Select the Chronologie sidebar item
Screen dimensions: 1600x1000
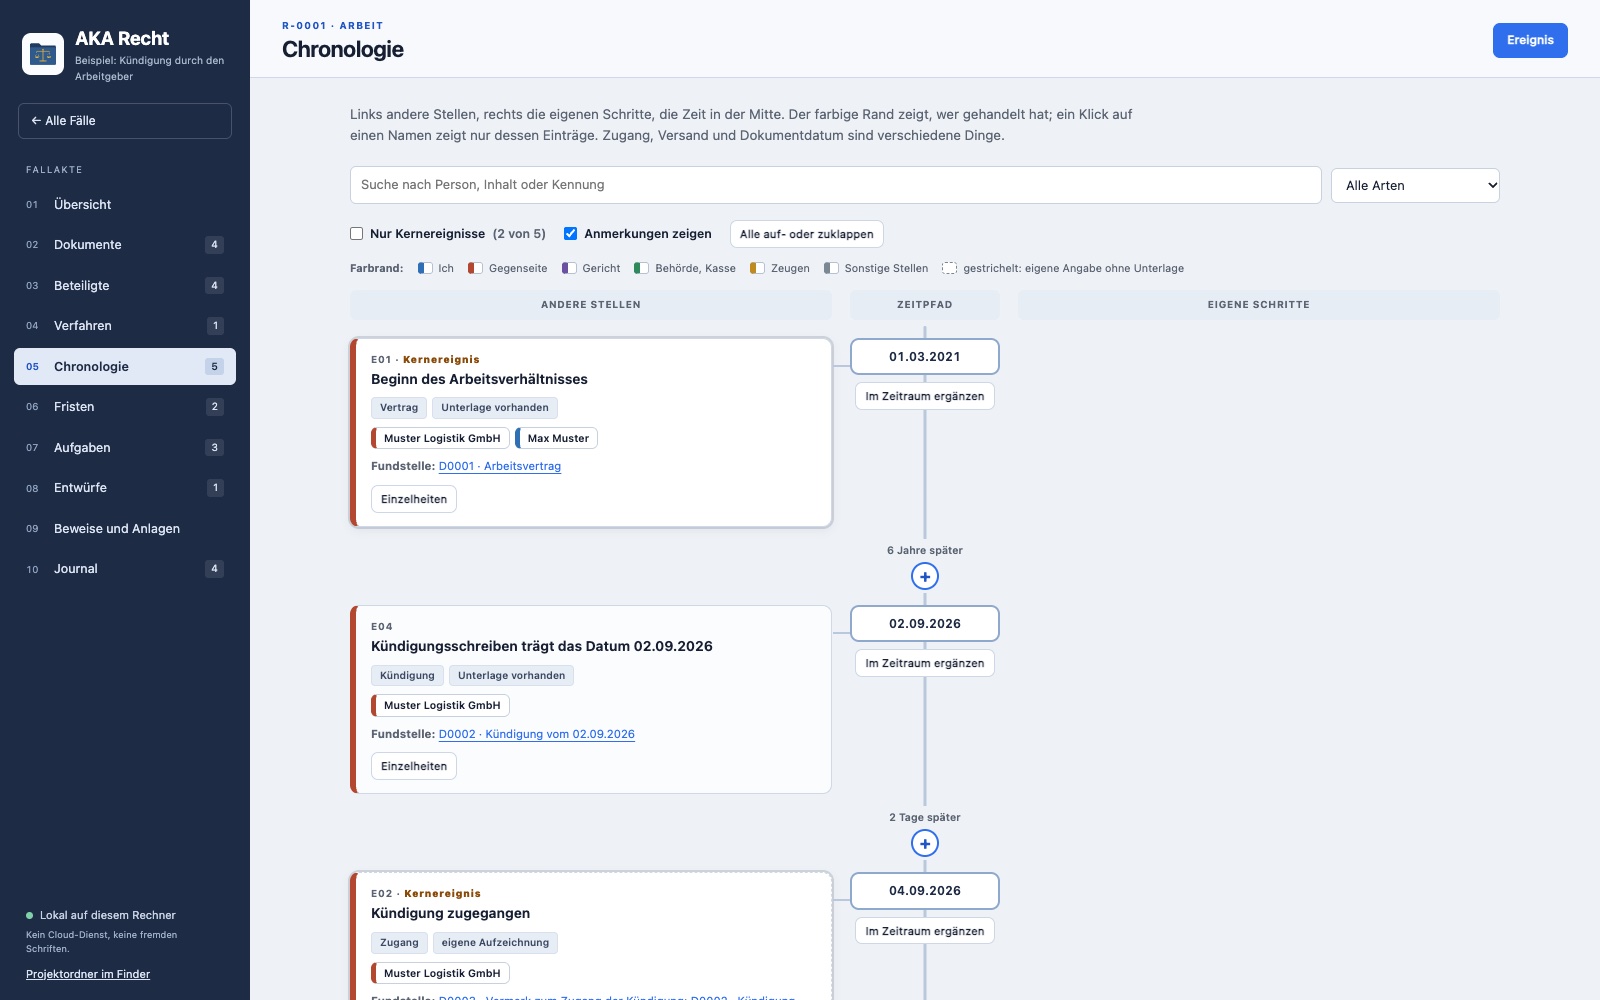click(x=125, y=366)
